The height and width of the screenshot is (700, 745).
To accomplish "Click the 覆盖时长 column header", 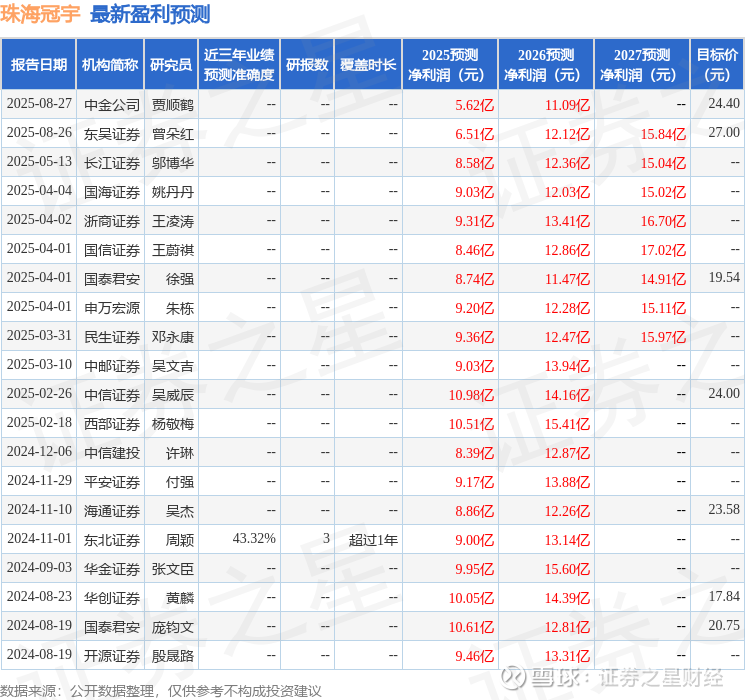I will [368, 65].
